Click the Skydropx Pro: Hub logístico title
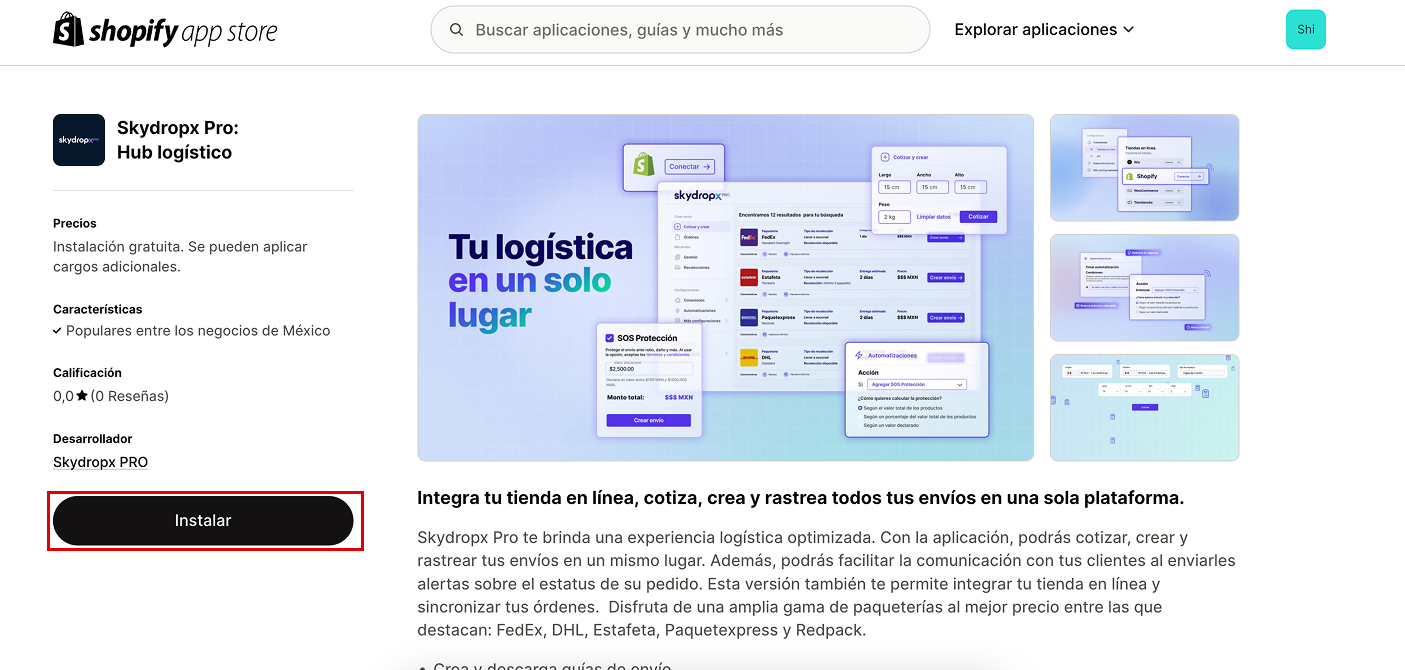1405x670 pixels. tap(178, 140)
